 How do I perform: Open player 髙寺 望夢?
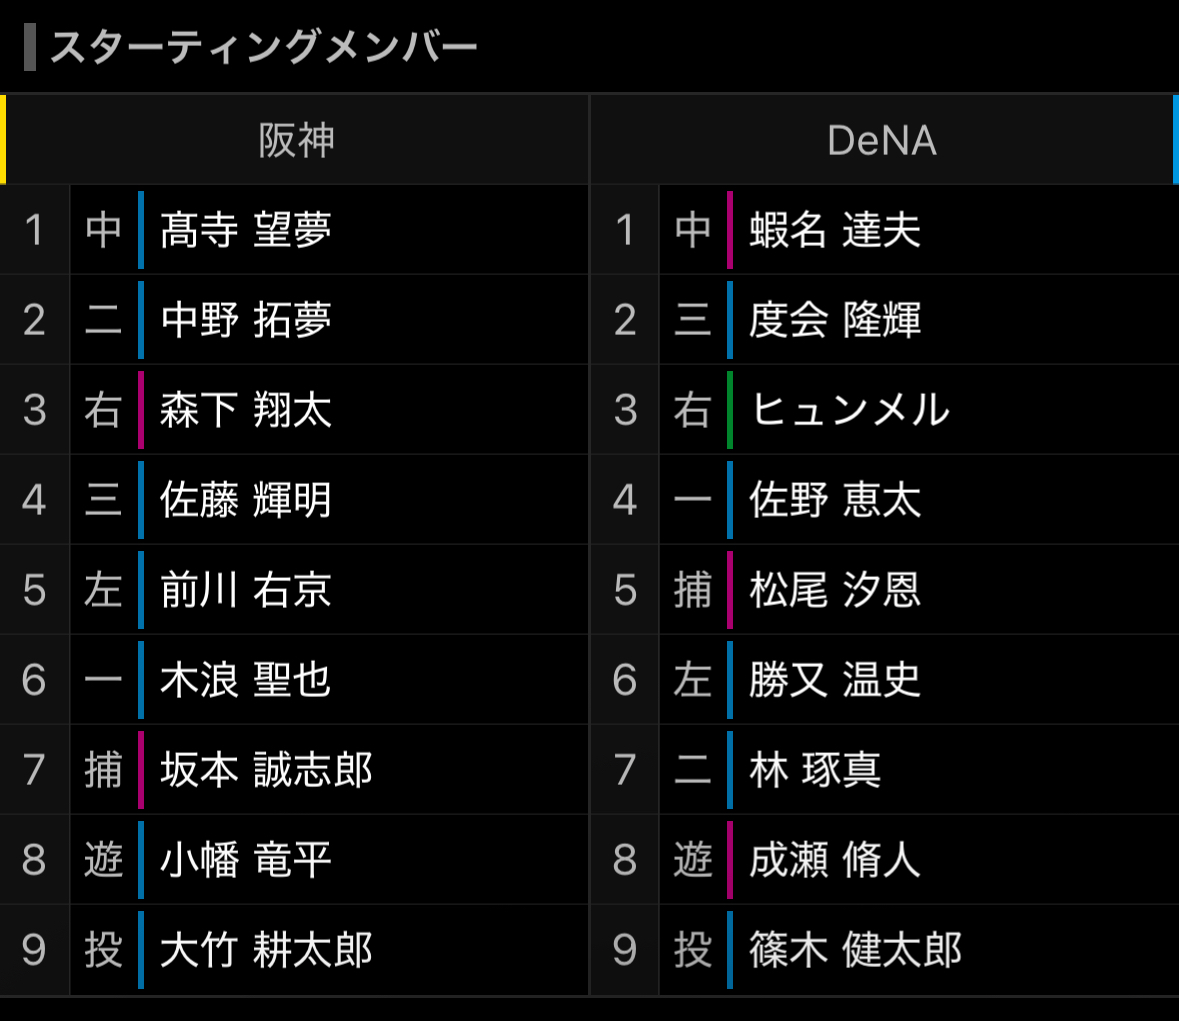(x=246, y=230)
